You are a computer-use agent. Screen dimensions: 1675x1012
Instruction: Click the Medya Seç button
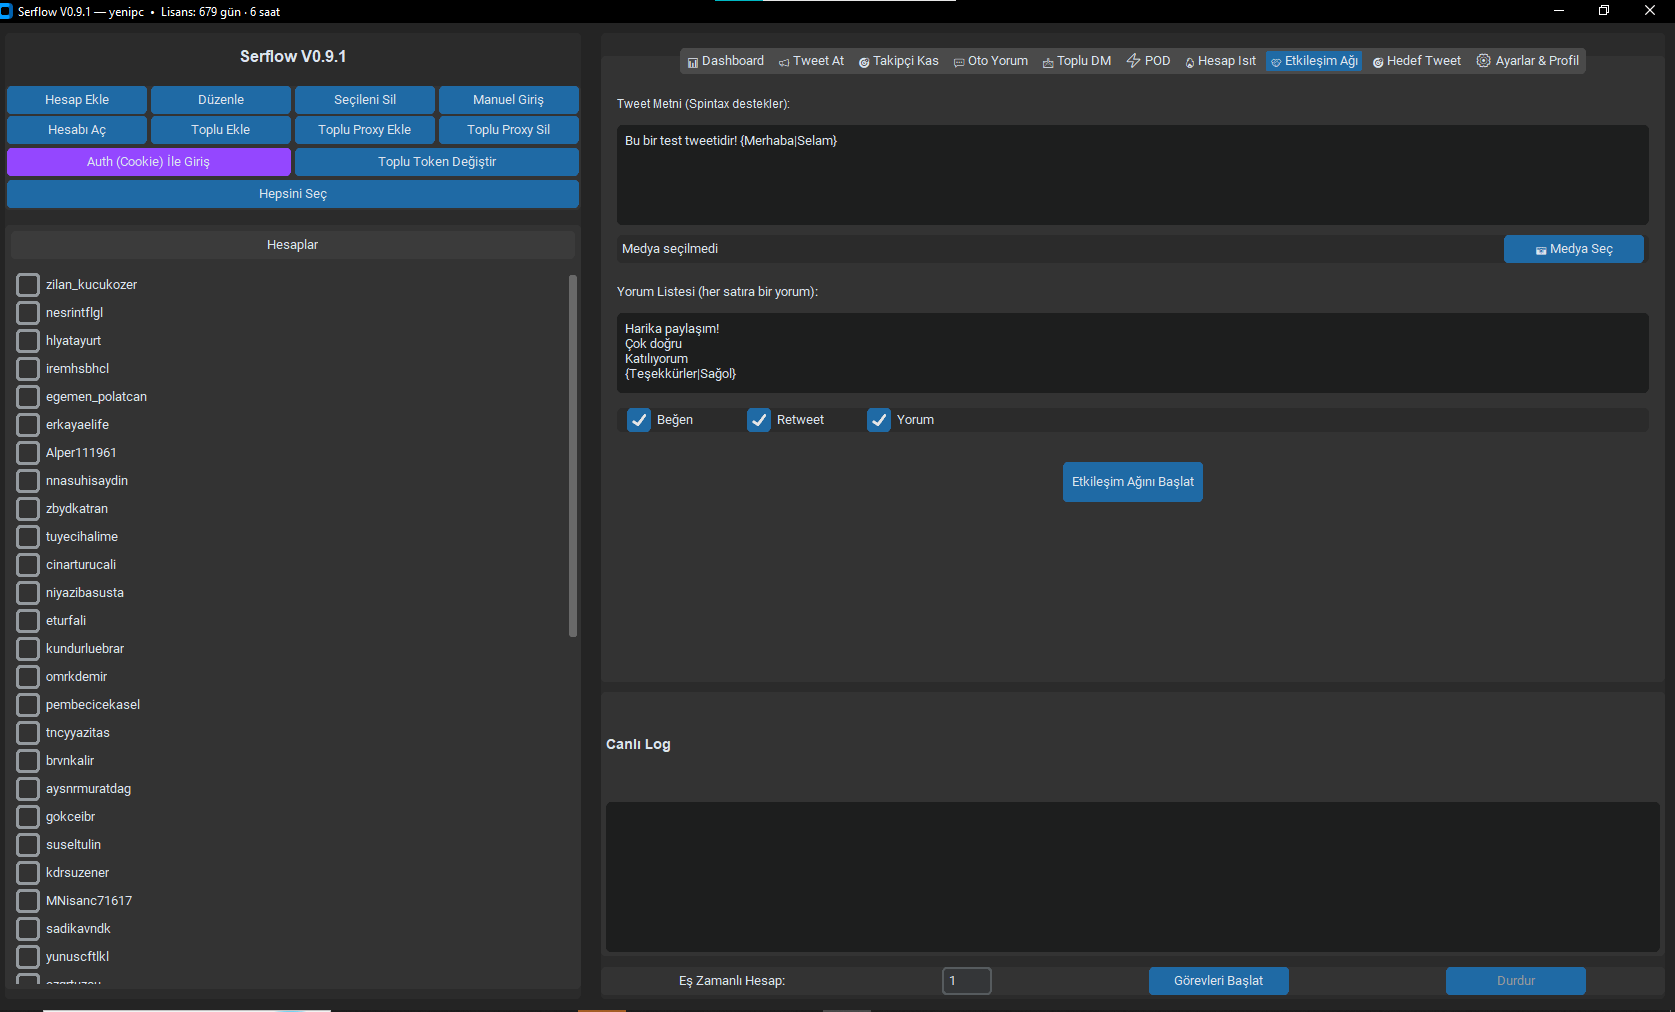[x=1574, y=249]
